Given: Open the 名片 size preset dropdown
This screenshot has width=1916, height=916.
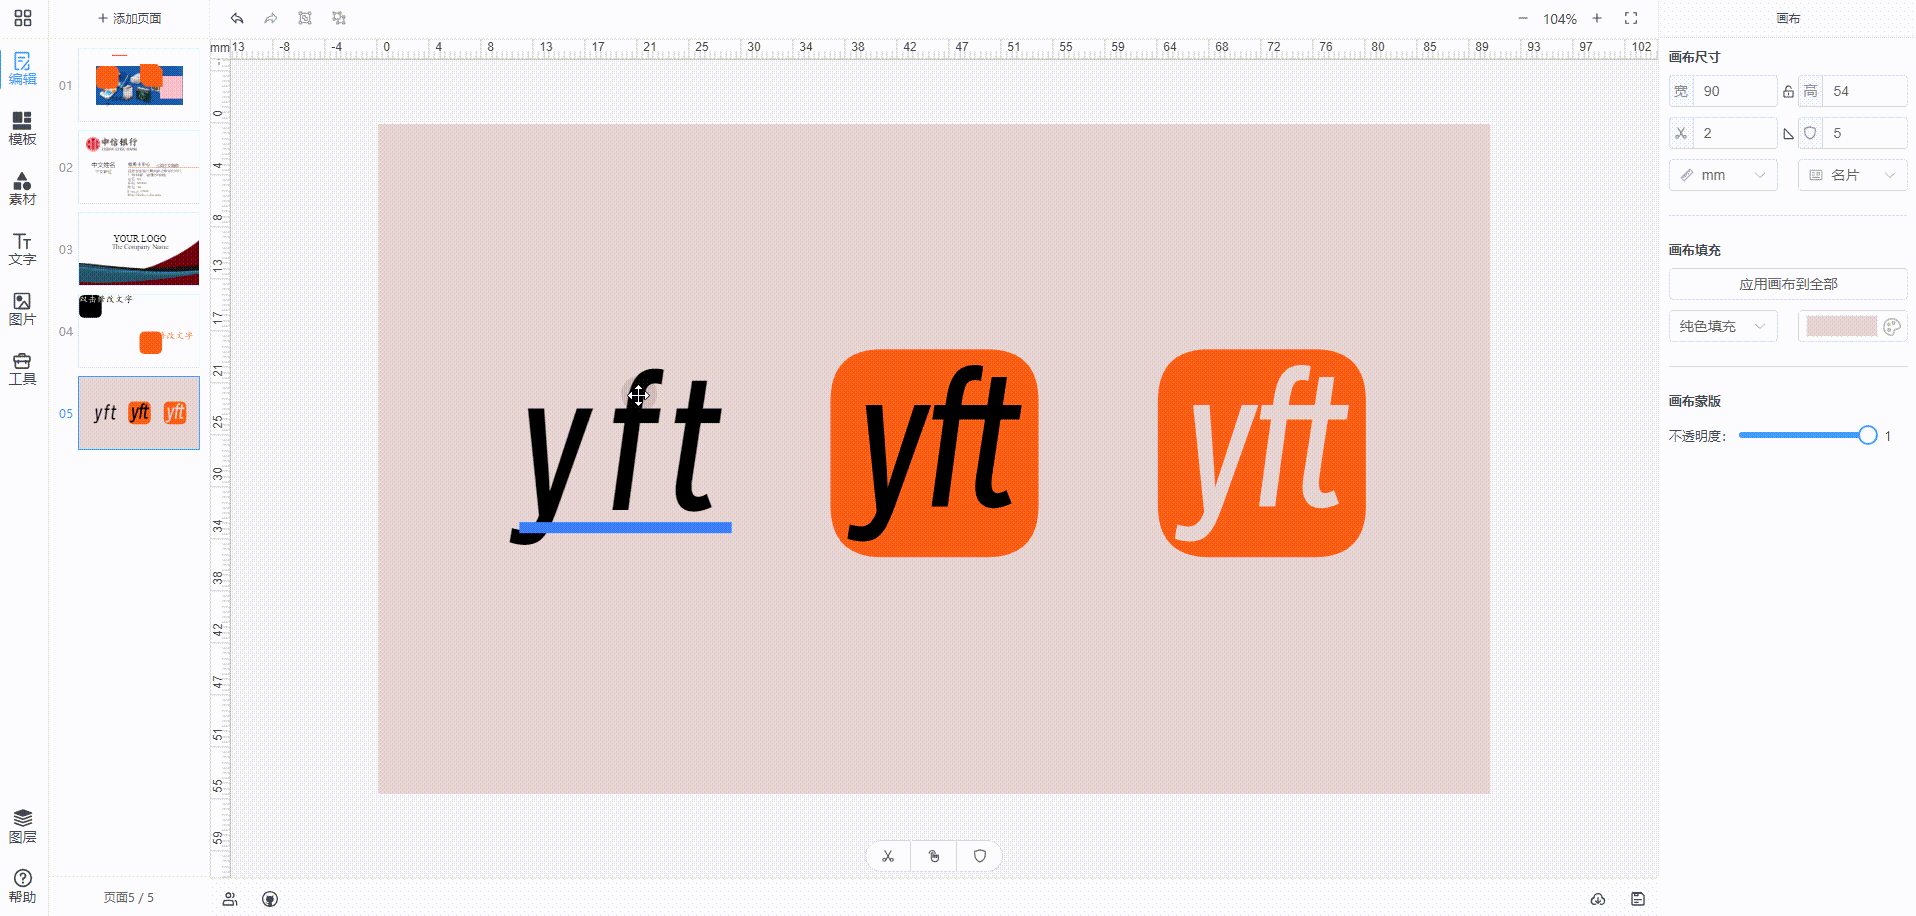Looking at the screenshot, I should 1853,175.
